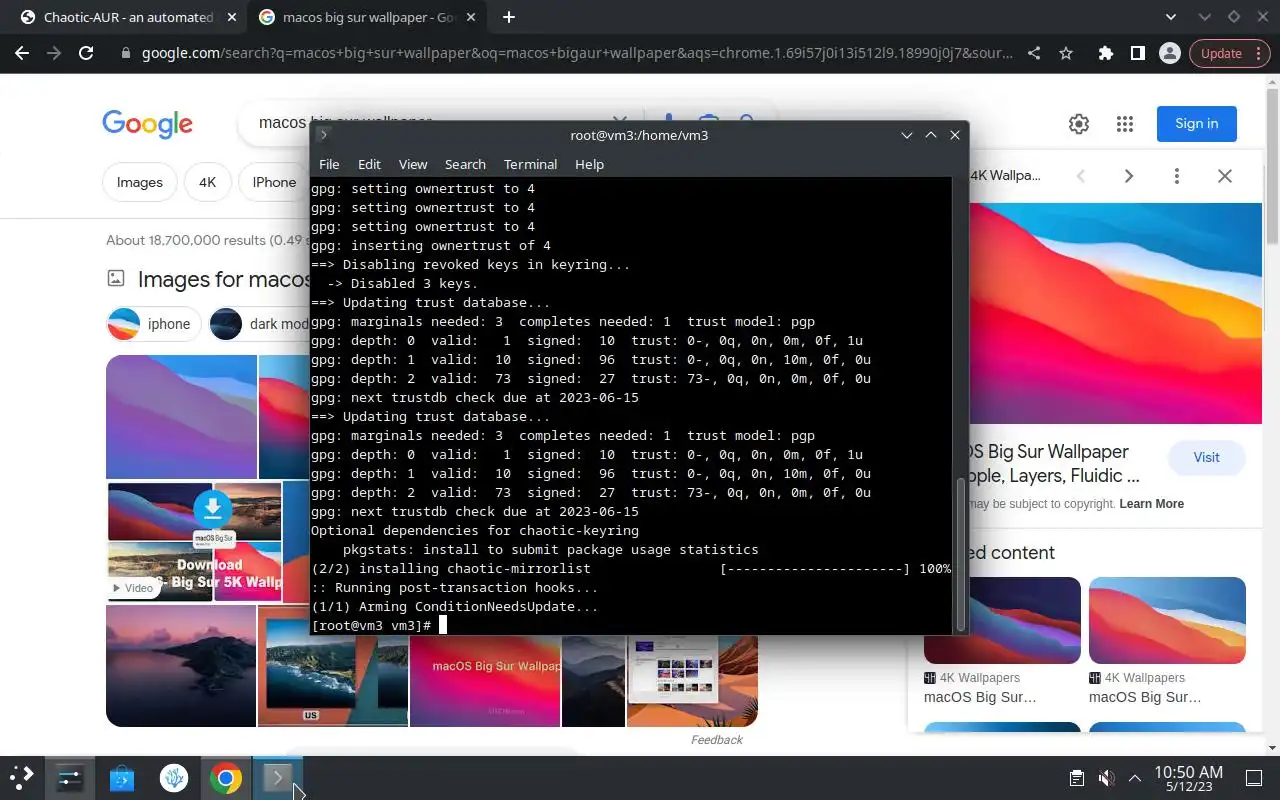Image resolution: width=1280 pixels, height=800 pixels.
Task: Select the Images search filter
Action: [x=140, y=182]
